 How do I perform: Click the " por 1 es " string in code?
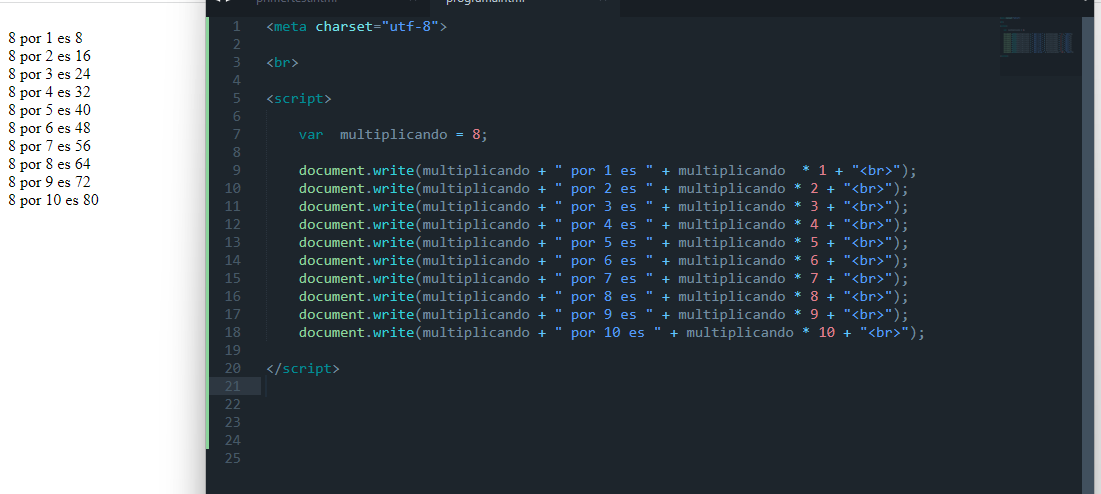(x=604, y=171)
